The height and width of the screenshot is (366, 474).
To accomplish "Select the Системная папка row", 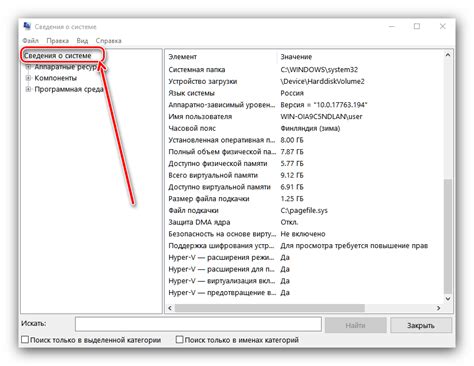I will [x=304, y=70].
